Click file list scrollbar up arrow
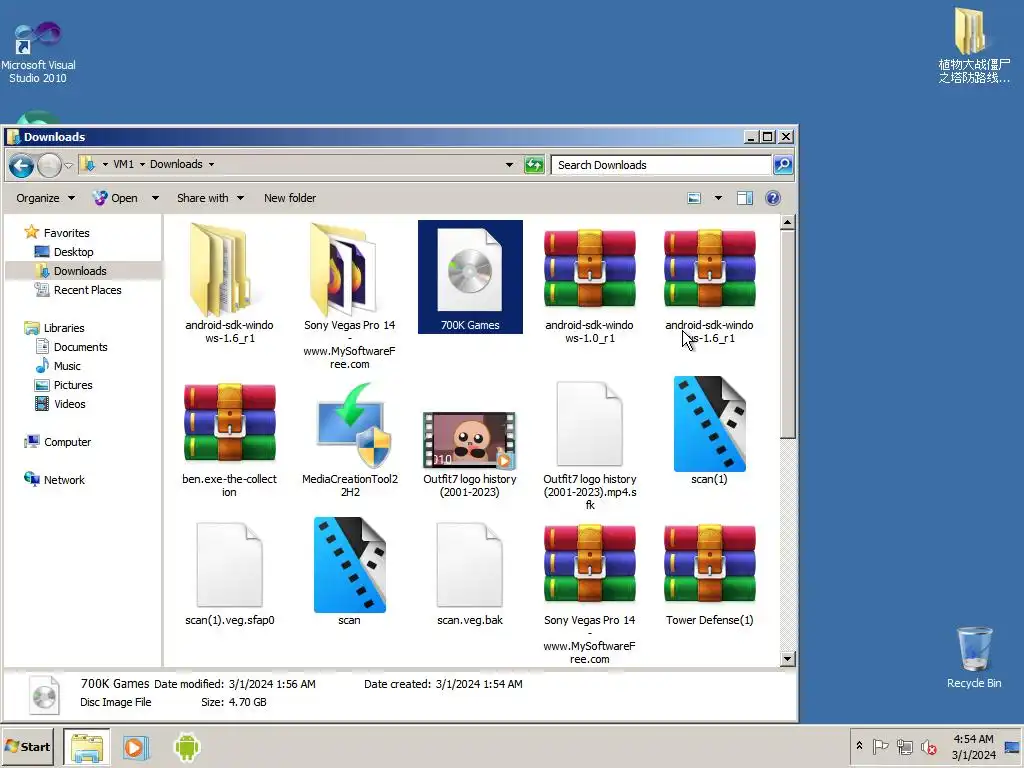1024x768 pixels. pyautogui.click(x=788, y=223)
